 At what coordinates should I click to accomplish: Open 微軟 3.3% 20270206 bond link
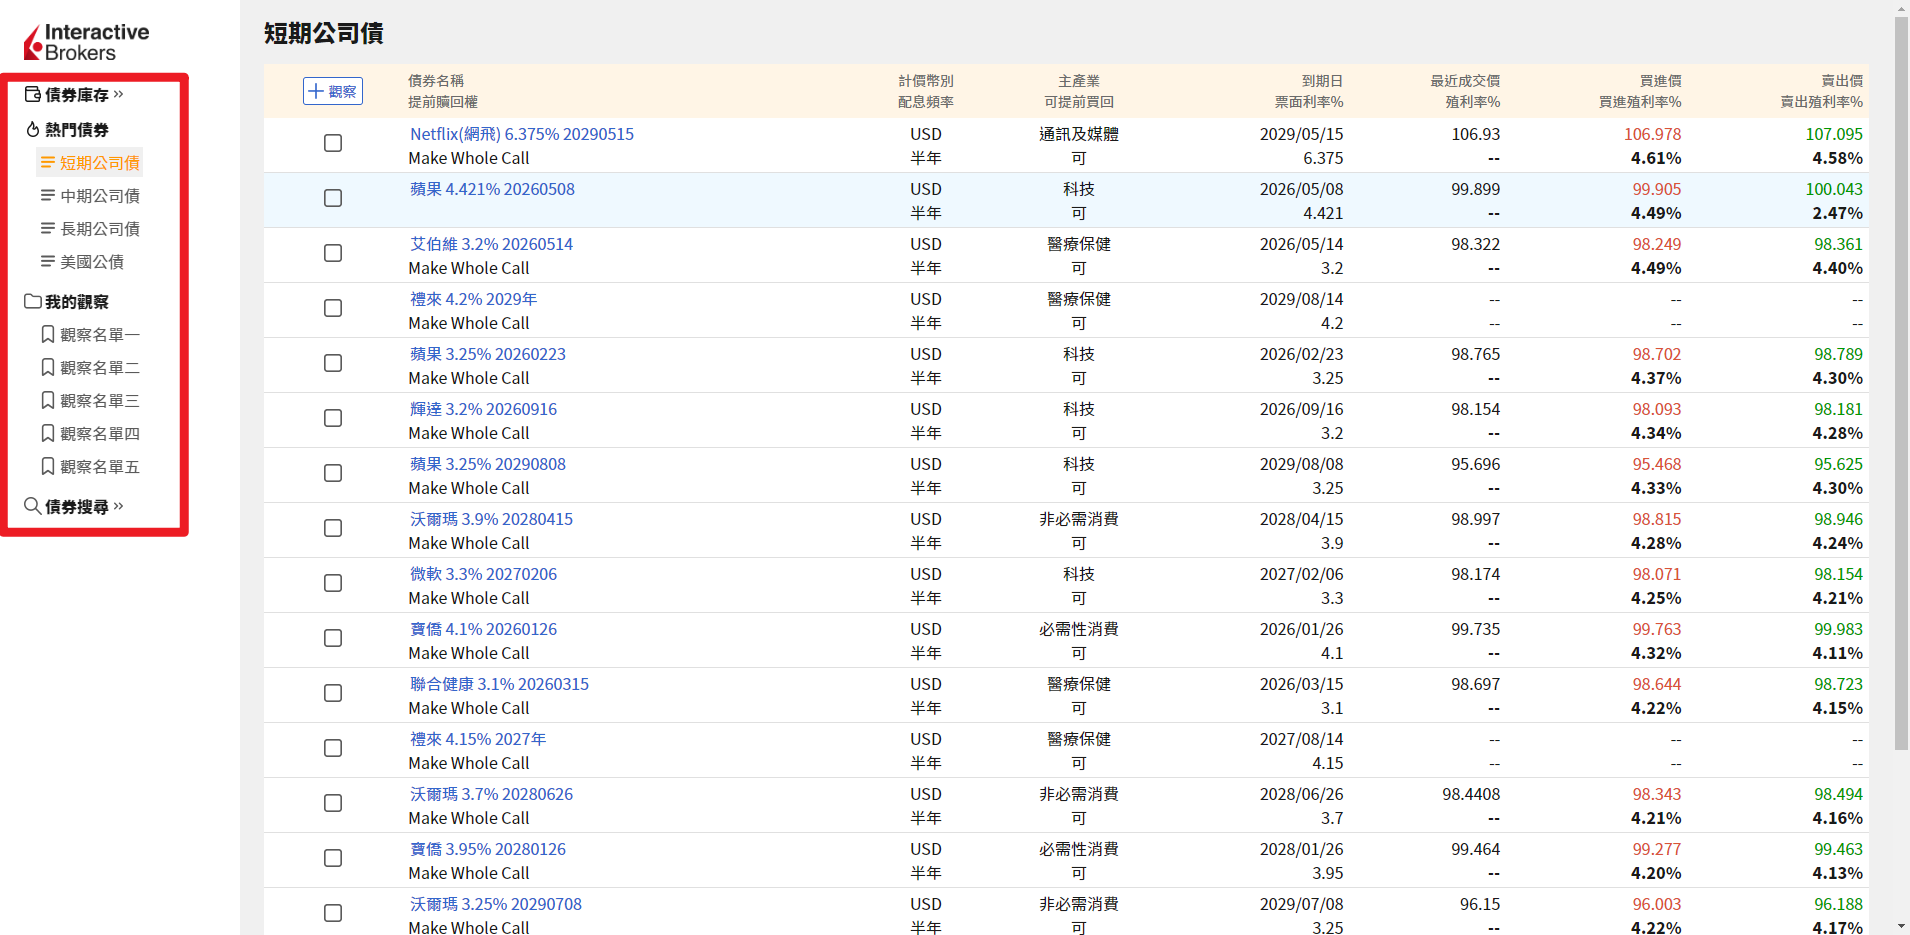pos(483,574)
